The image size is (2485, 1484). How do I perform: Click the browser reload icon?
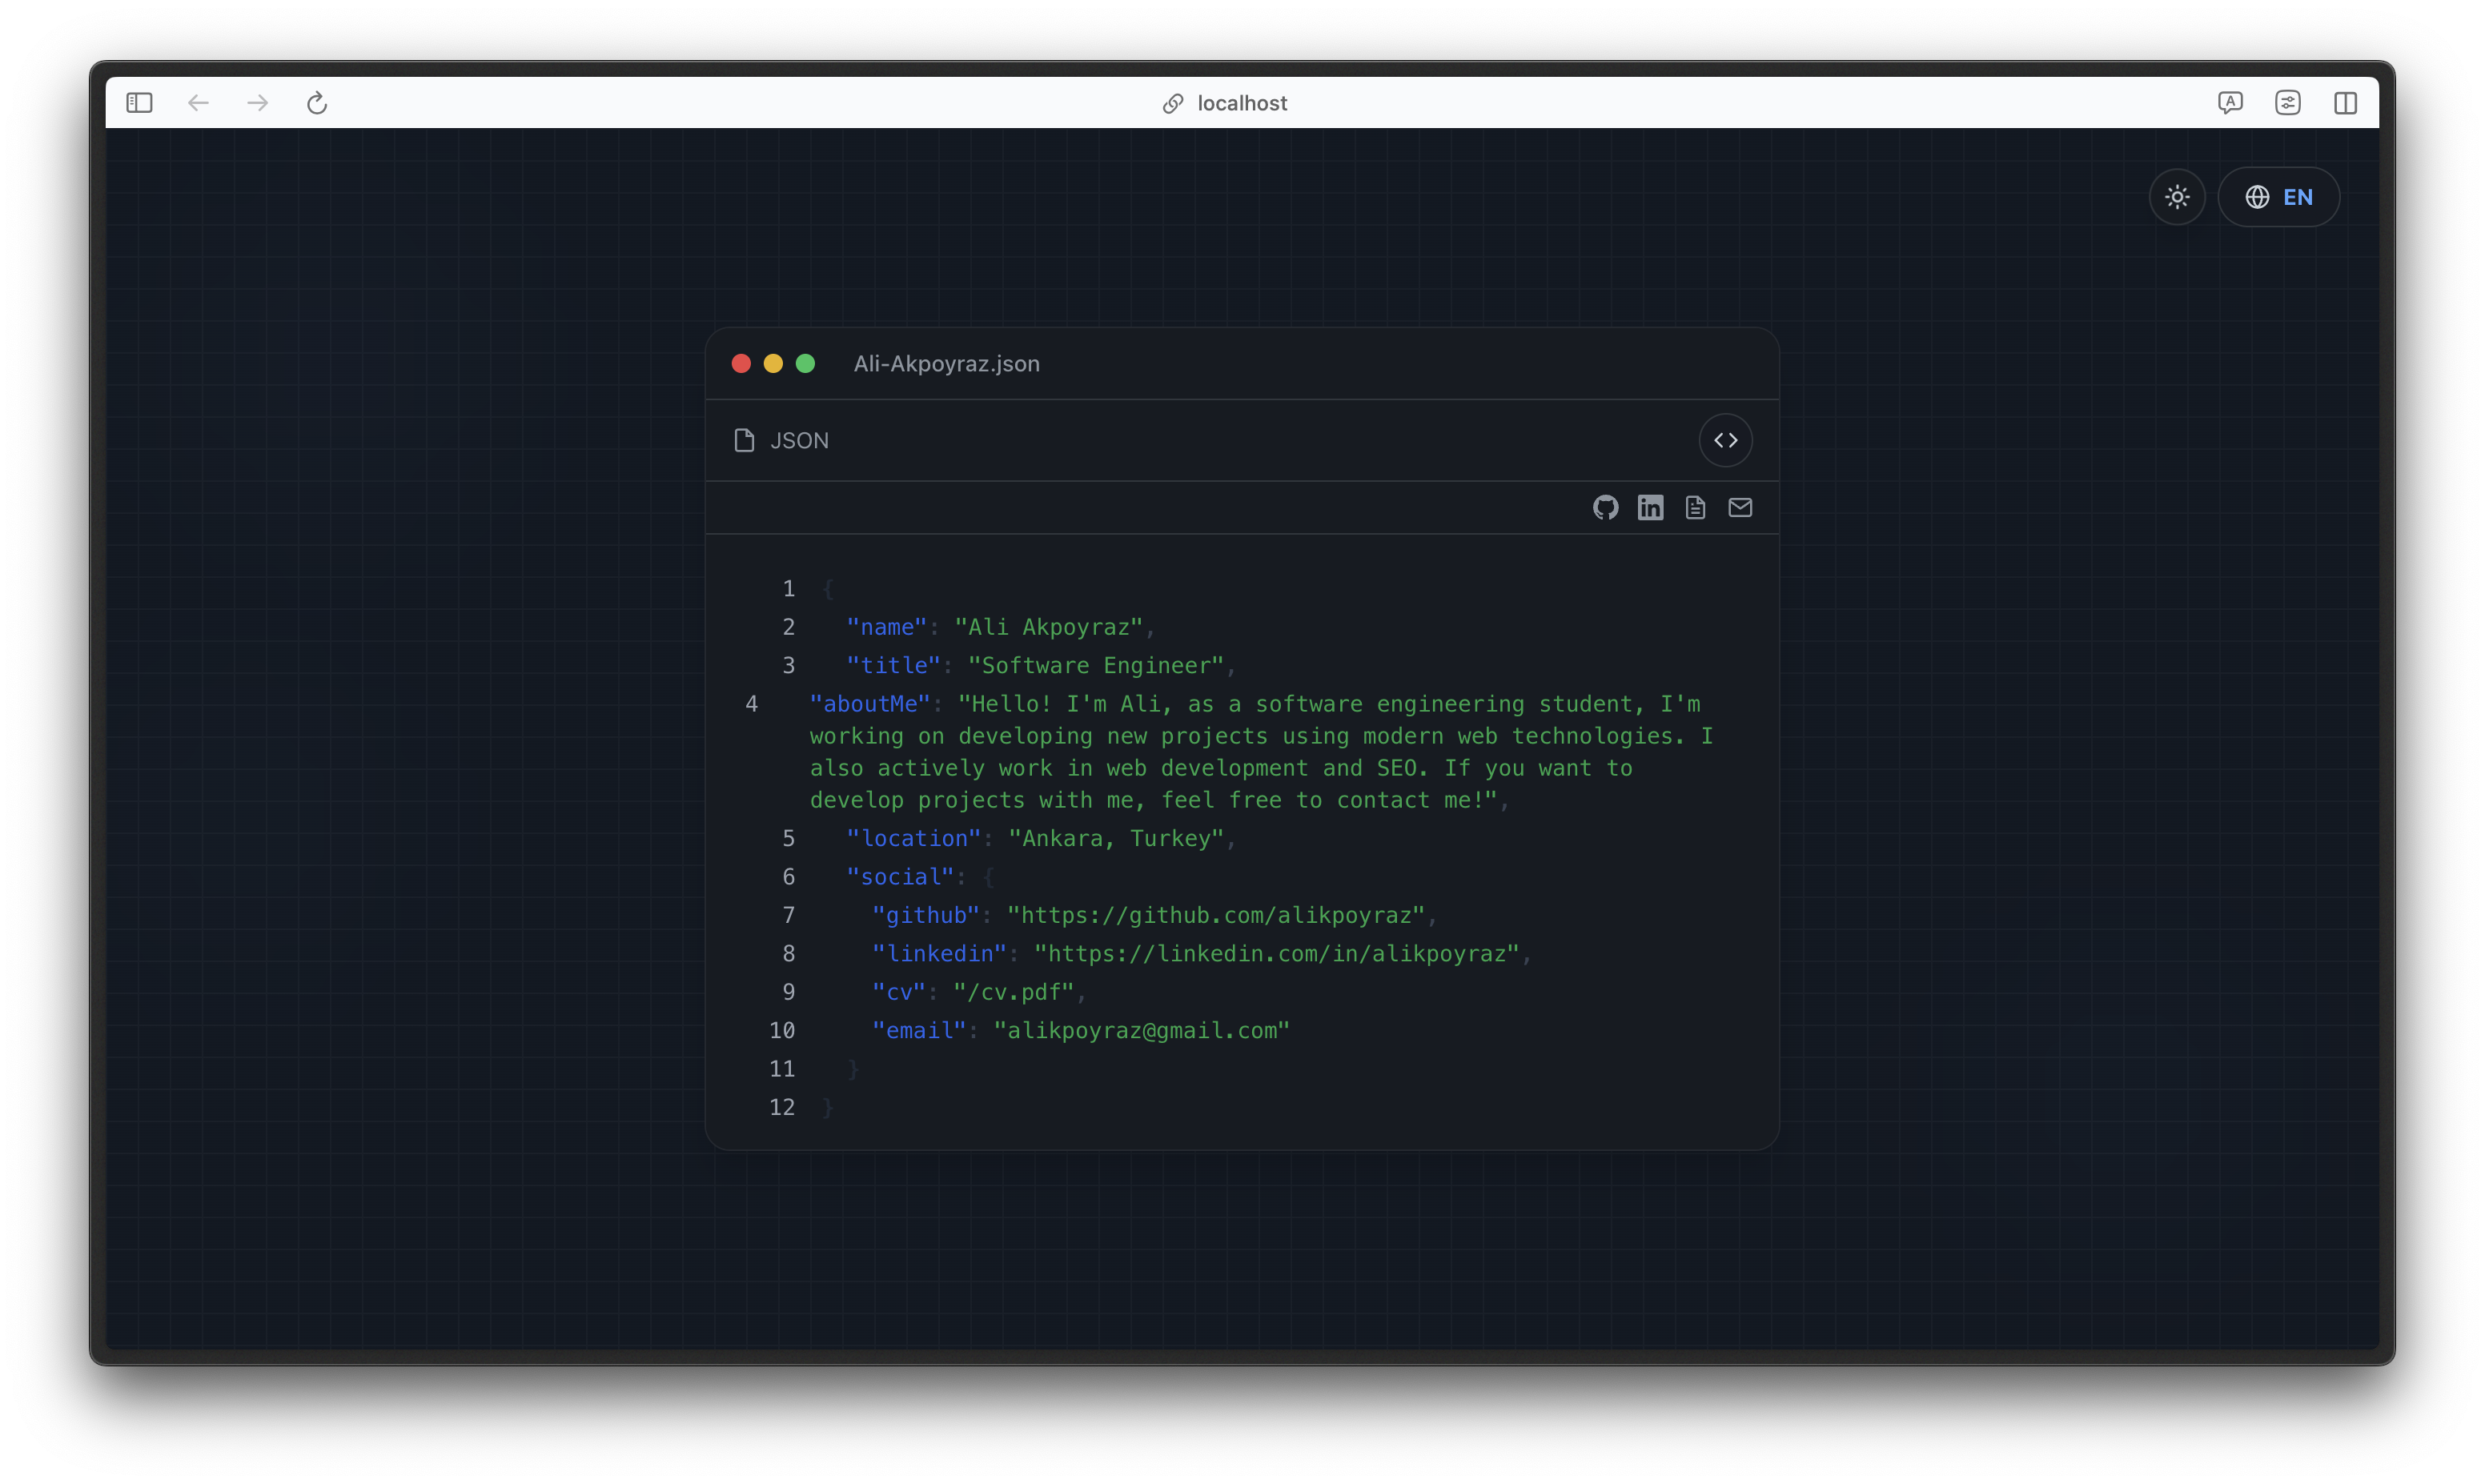317,103
